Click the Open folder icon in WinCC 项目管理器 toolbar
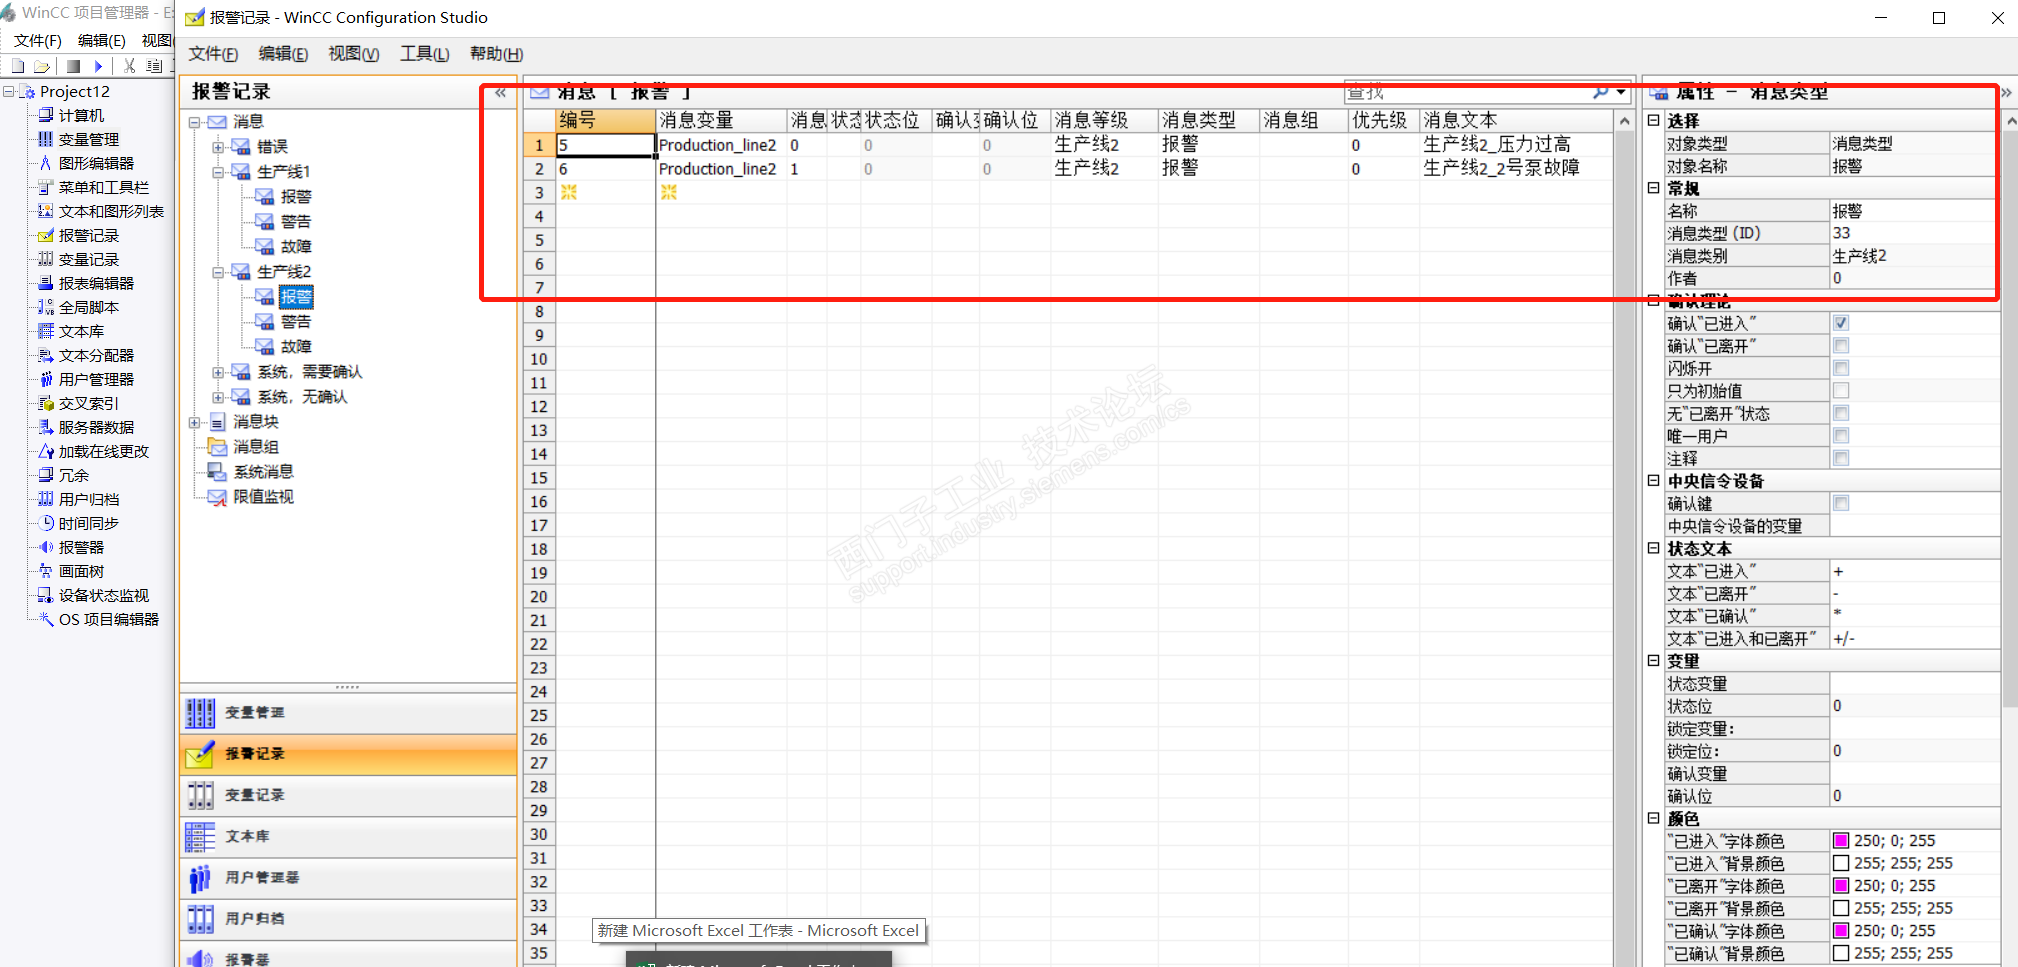 point(42,66)
